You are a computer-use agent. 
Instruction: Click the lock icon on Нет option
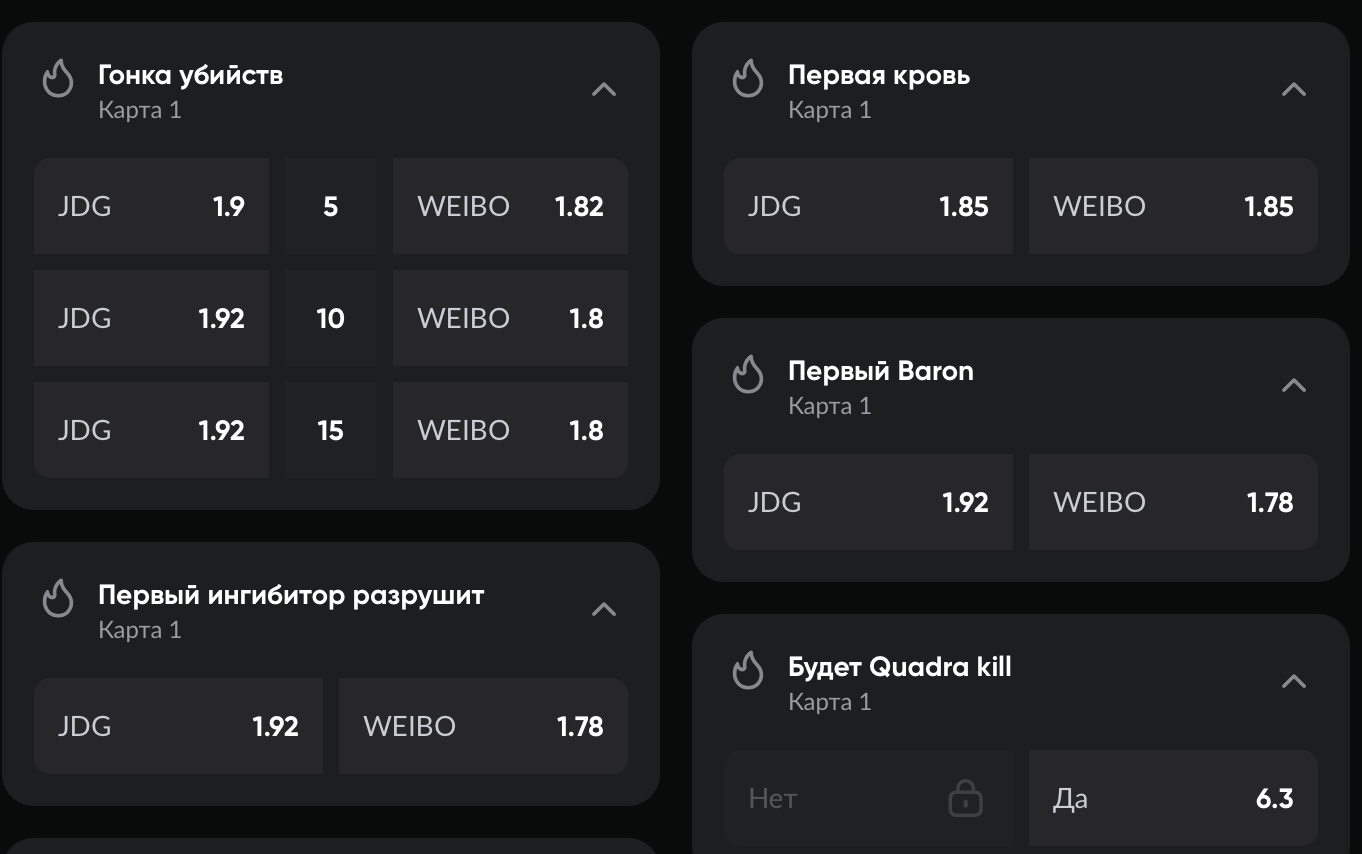[965, 799]
